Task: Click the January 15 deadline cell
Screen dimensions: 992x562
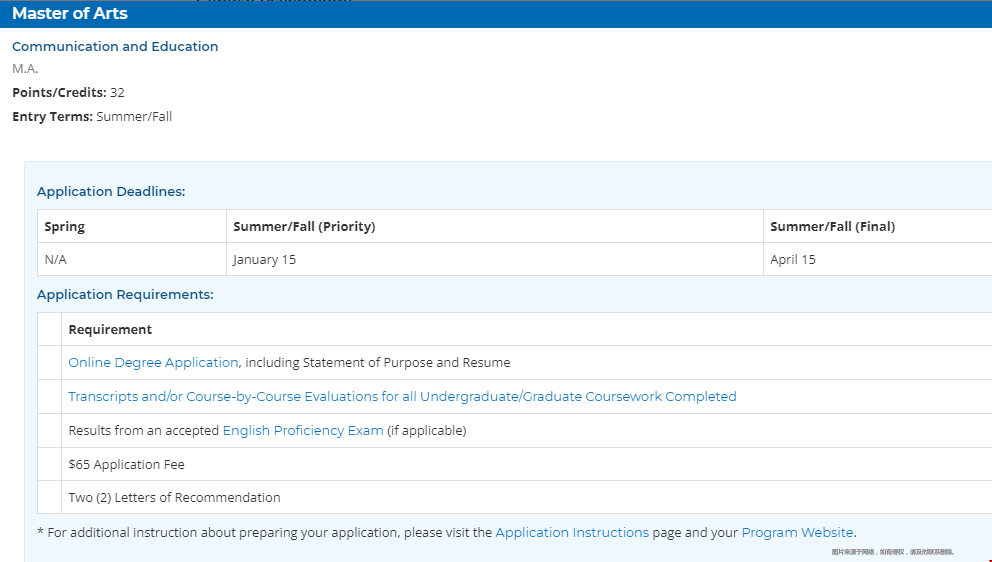Action: pyautogui.click(x=265, y=260)
